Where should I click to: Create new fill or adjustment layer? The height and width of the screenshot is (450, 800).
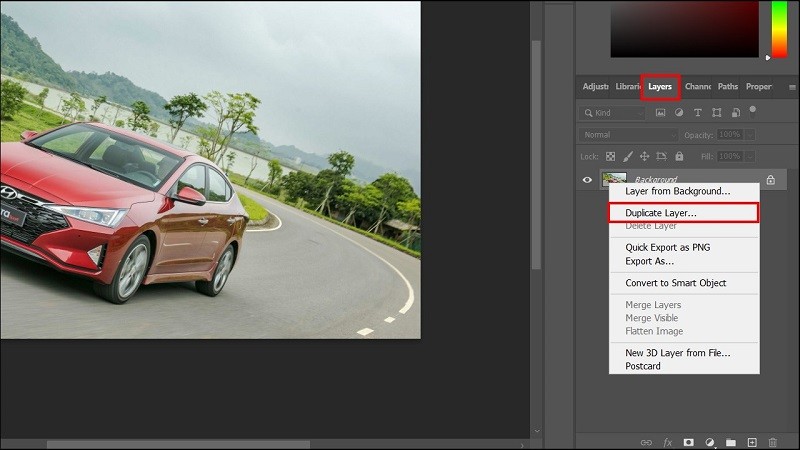click(x=710, y=442)
